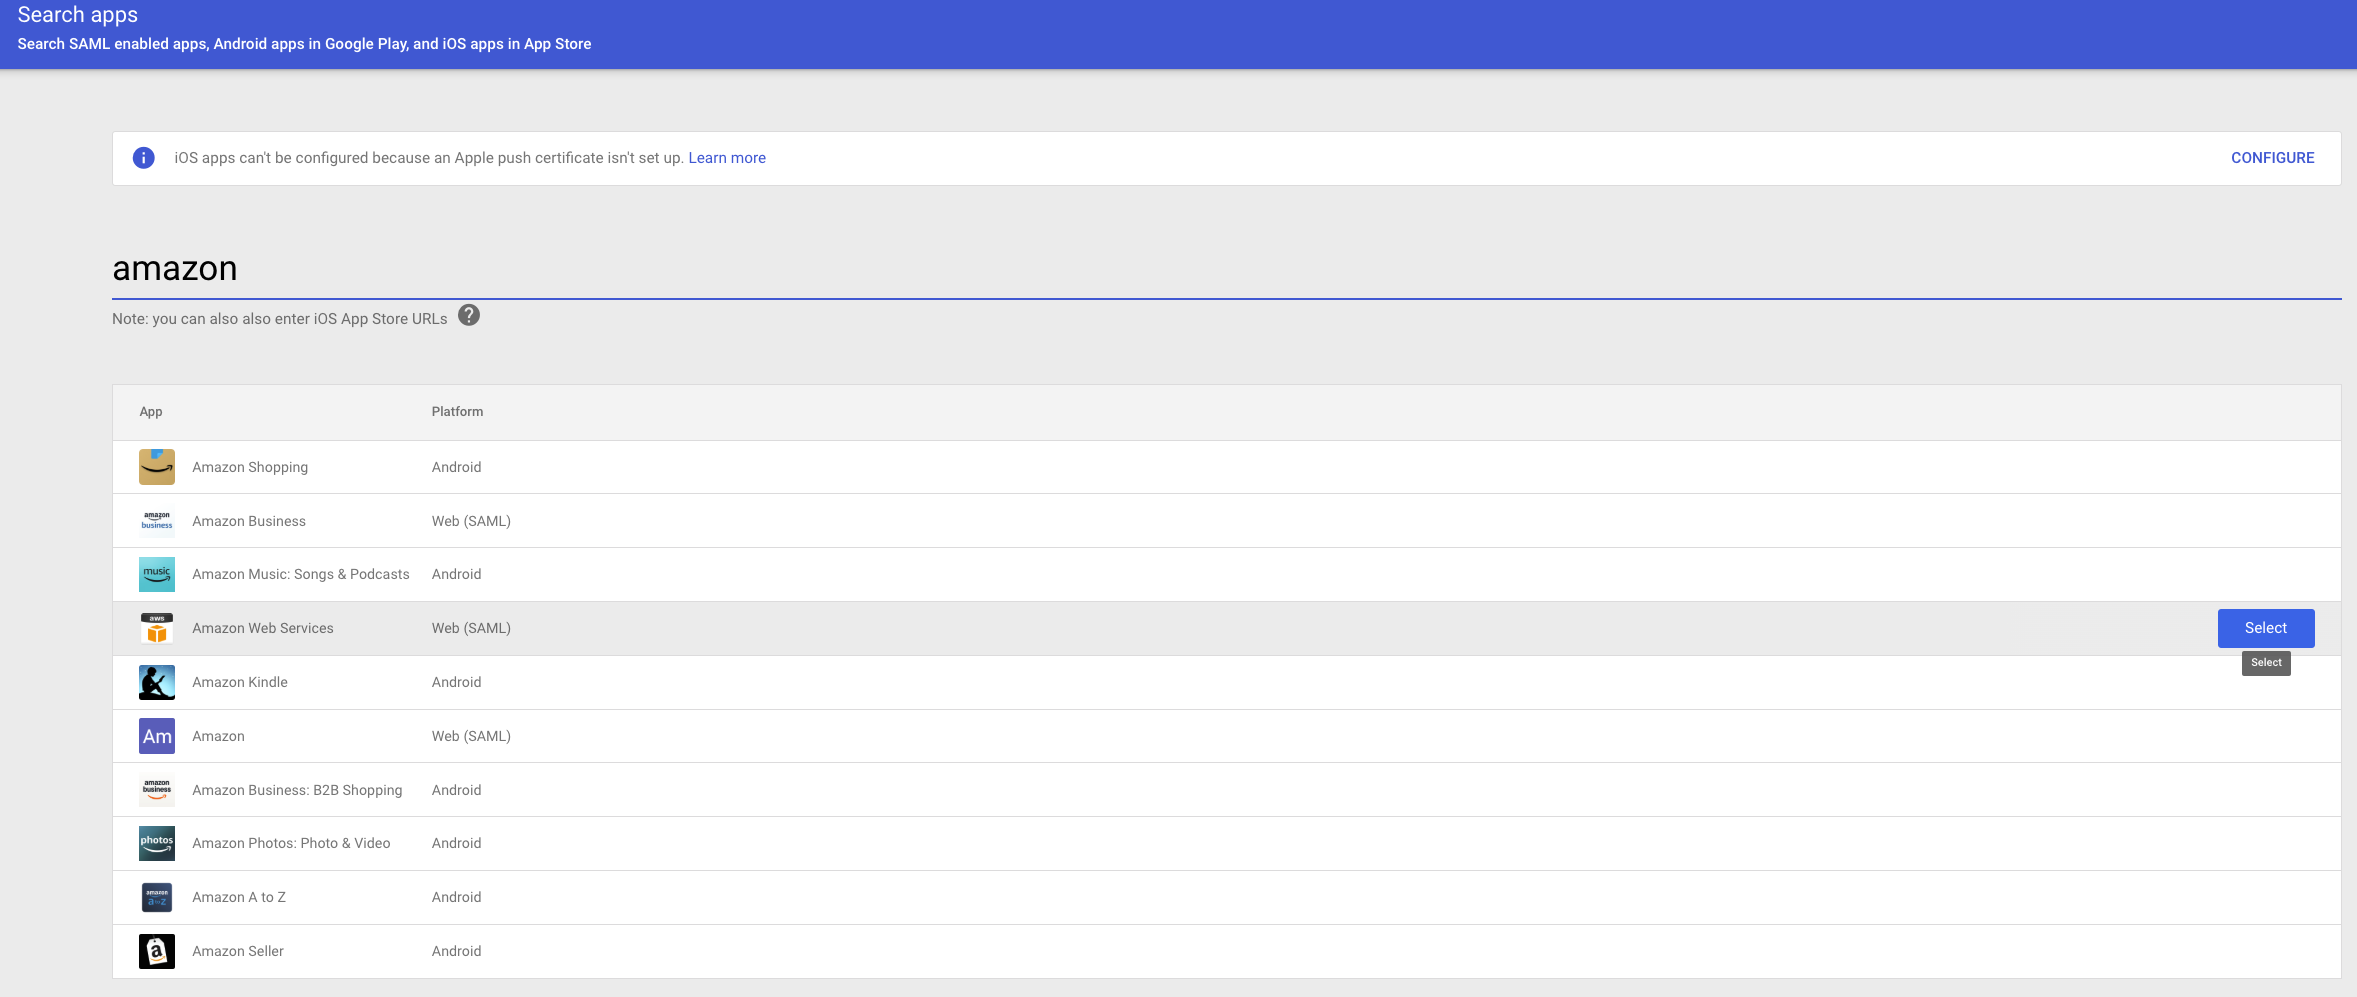Click the Amazon Business app icon
Screen dimensions: 2357x997
click(157, 521)
